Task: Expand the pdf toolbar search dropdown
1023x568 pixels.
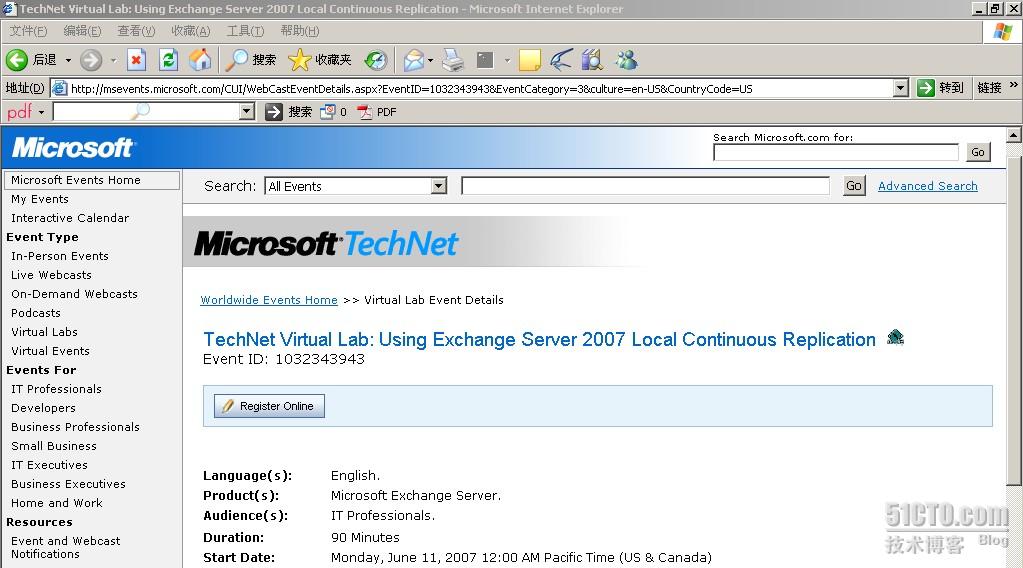Action: 247,112
